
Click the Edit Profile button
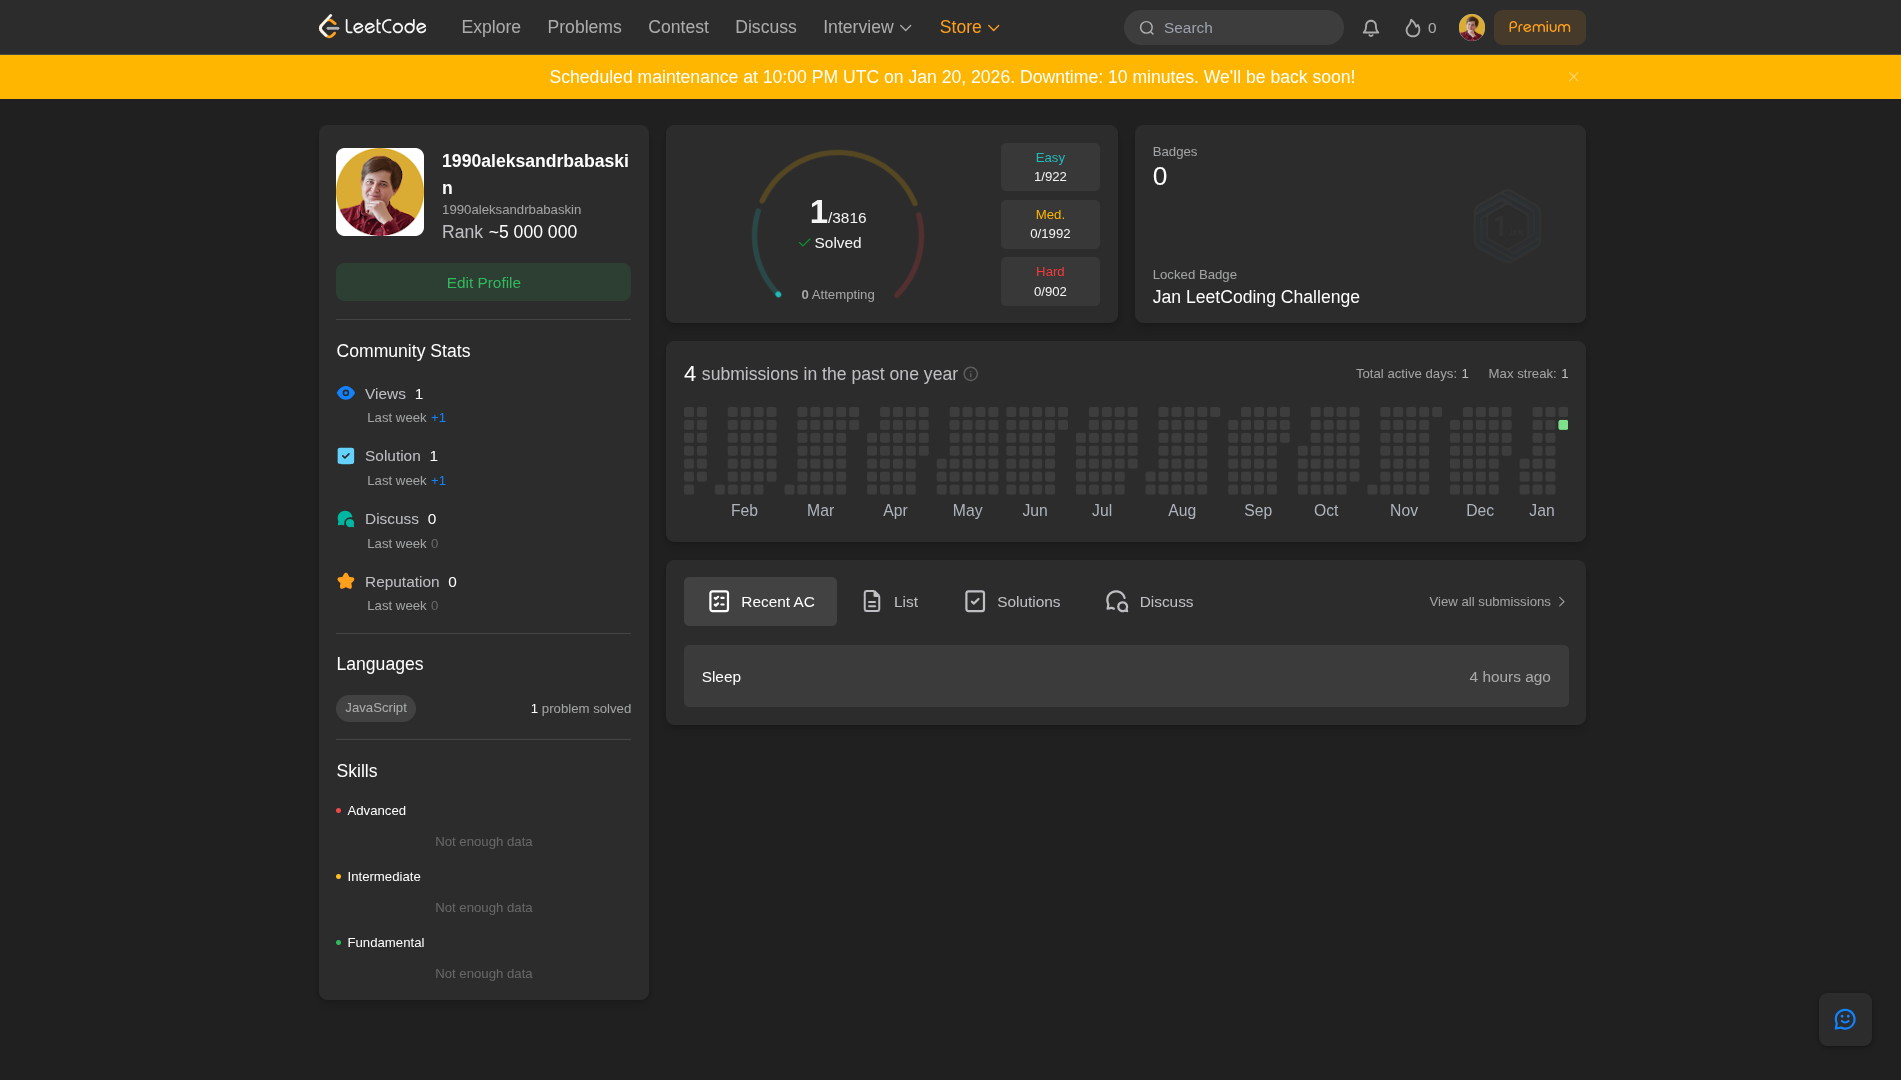[483, 282]
